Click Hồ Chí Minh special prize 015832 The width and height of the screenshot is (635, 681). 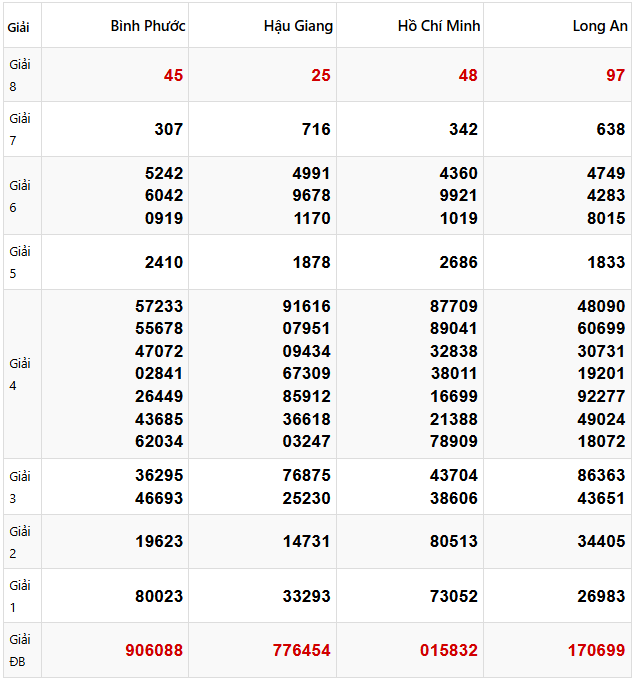click(x=448, y=650)
